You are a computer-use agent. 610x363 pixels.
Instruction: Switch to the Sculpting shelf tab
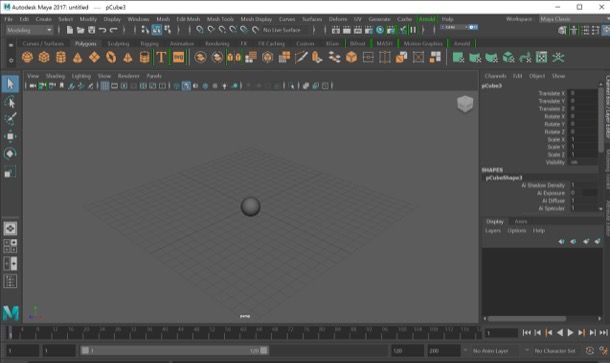pyautogui.click(x=118, y=44)
